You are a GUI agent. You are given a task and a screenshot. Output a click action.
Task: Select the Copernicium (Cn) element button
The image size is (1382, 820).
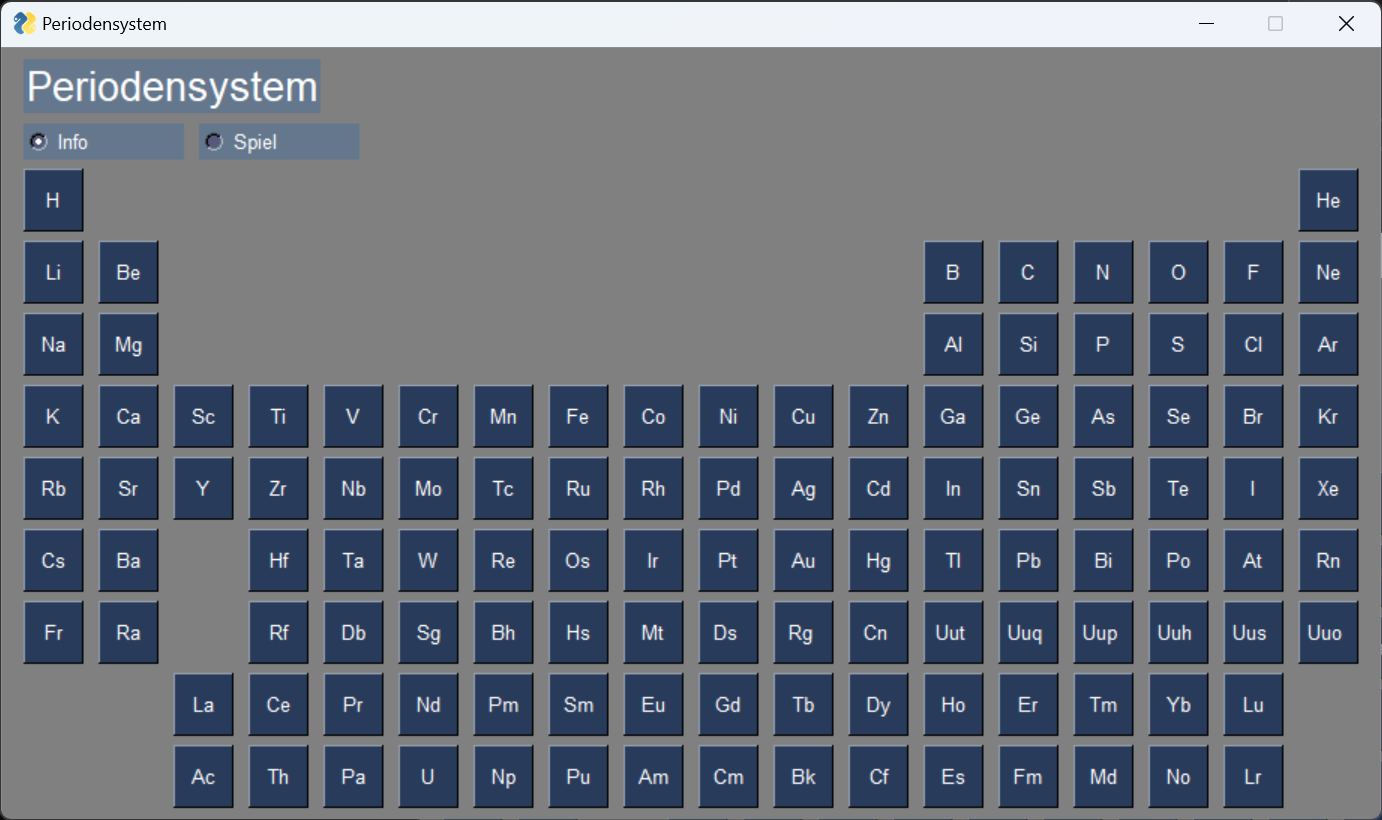point(878,632)
